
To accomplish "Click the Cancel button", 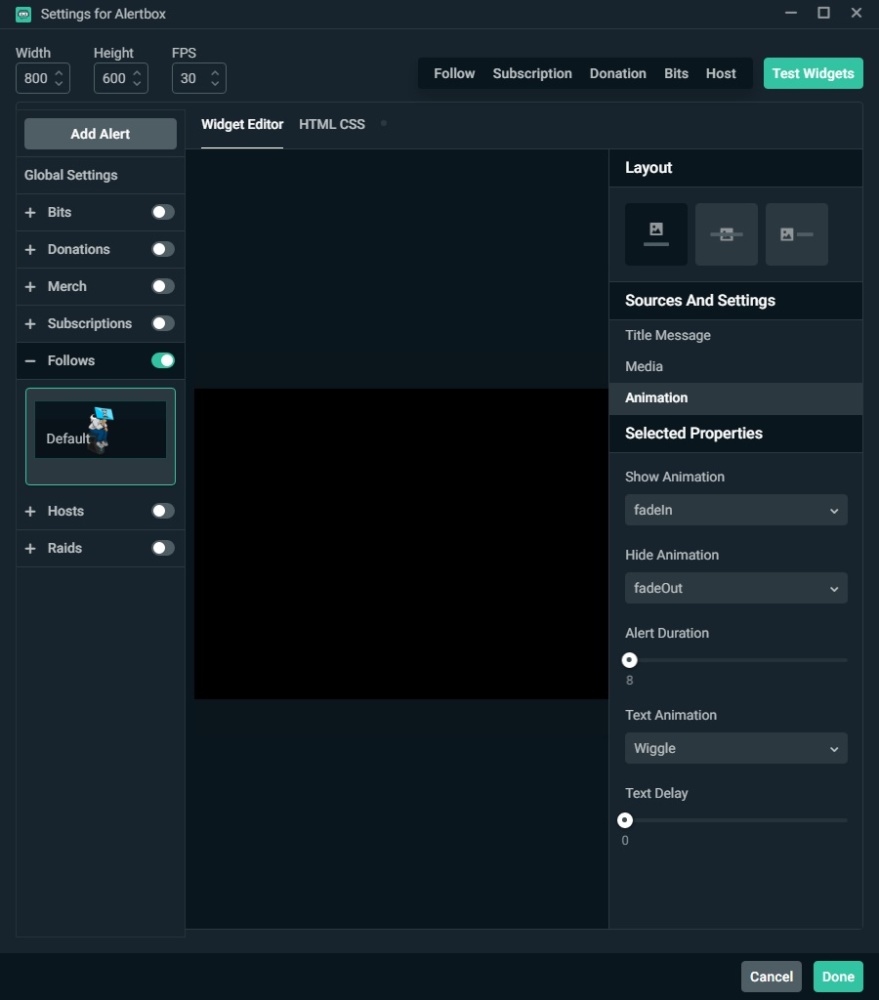I will 771,976.
